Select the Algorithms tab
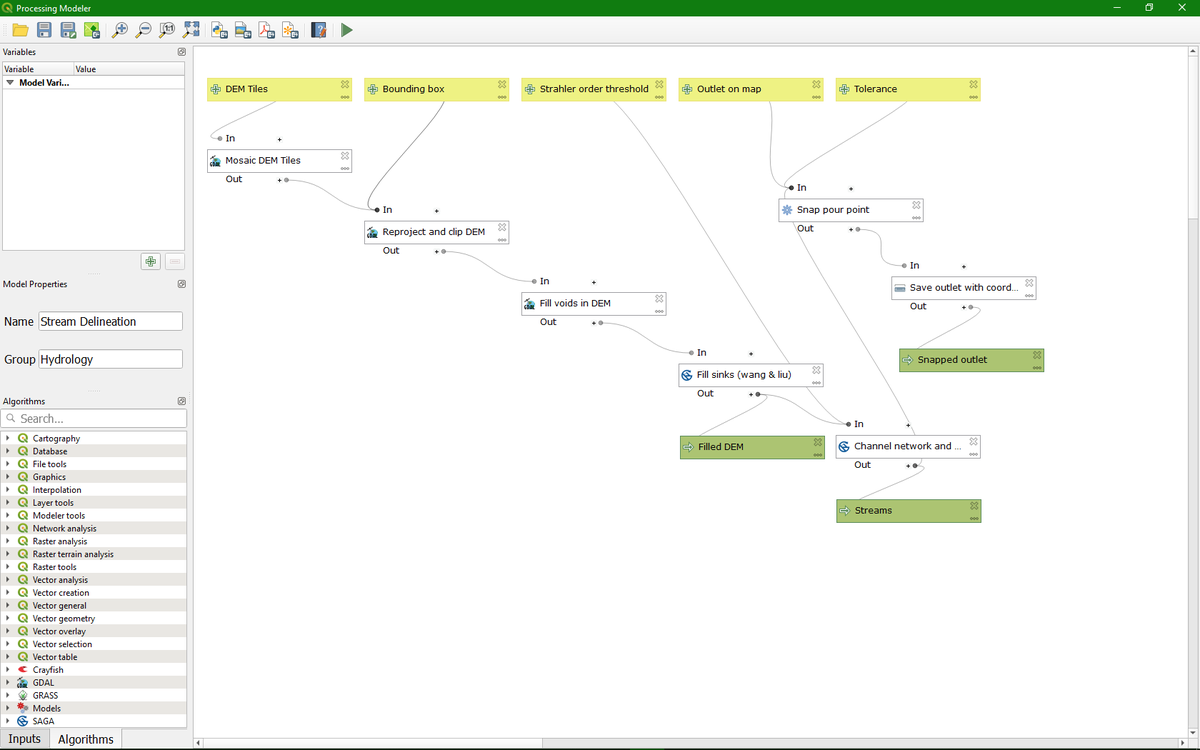 pyautogui.click(x=85, y=739)
